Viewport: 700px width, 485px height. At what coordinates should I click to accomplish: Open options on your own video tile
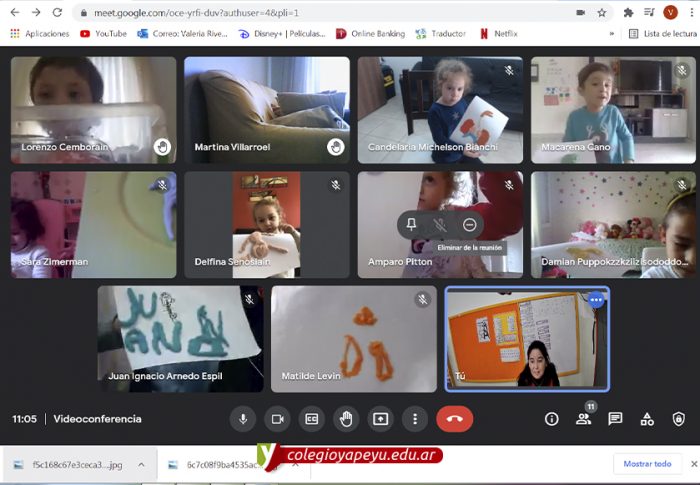[596, 300]
